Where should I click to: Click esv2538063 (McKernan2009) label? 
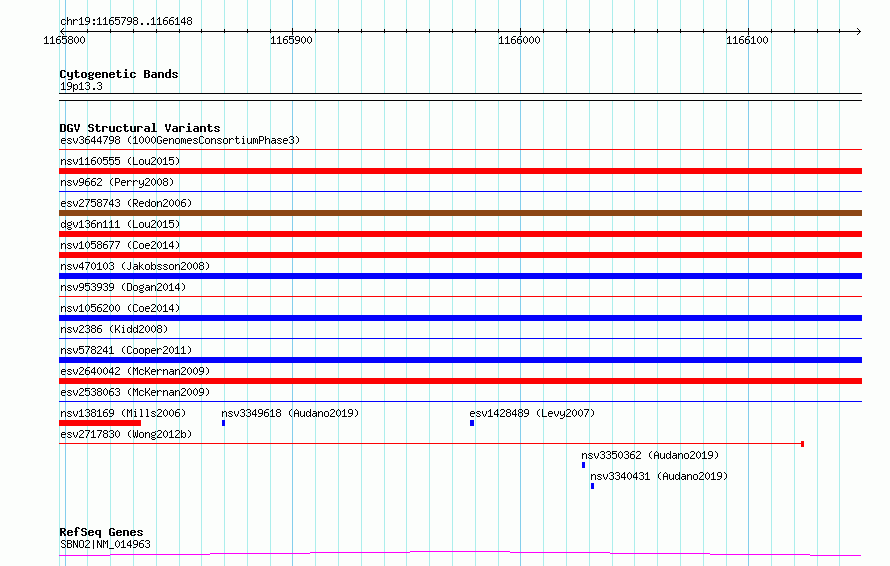pos(135,392)
